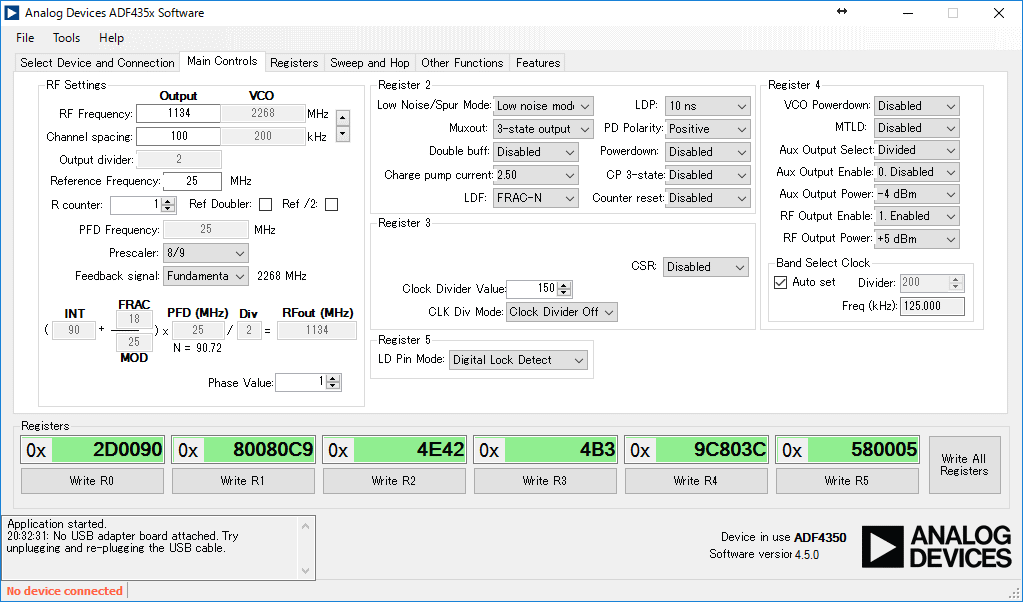This screenshot has width=1023, height=602.
Task: Click the Write R3 button
Action: 545,481
